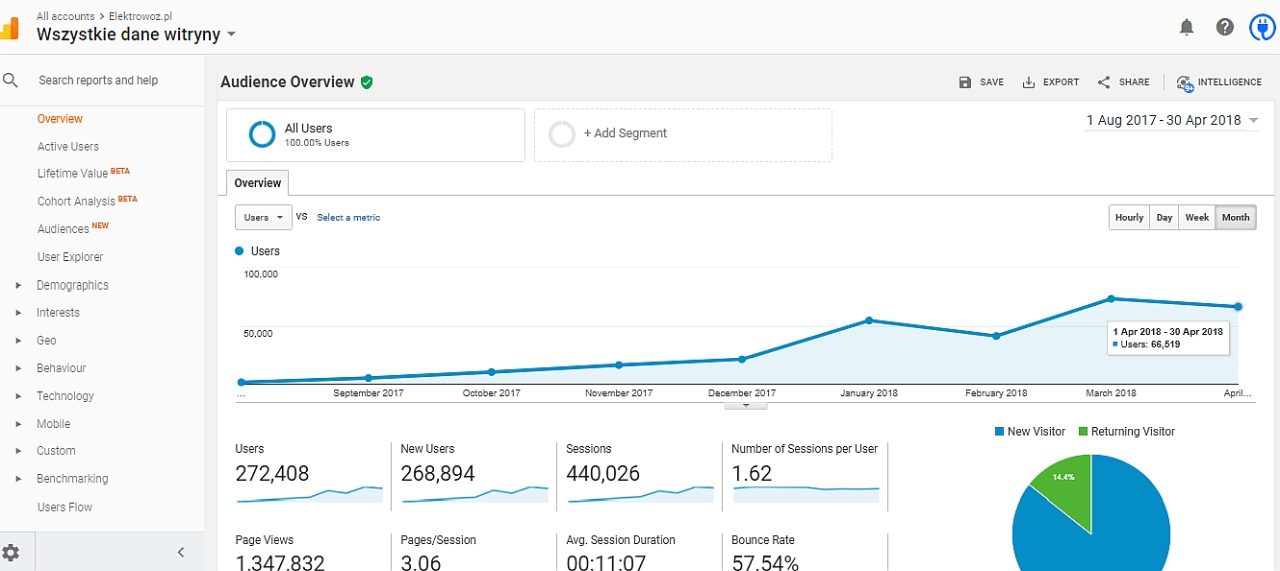This screenshot has height=571, width=1280.
Task: Open the Overview report in sidebar
Action: 60,119
